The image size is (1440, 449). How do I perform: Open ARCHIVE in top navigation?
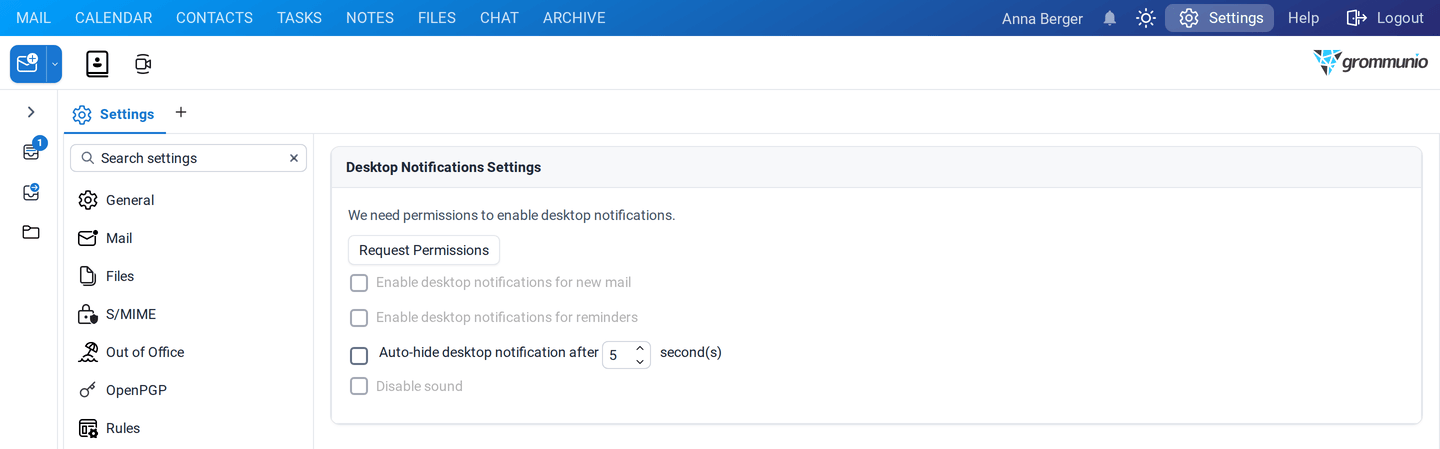[574, 18]
